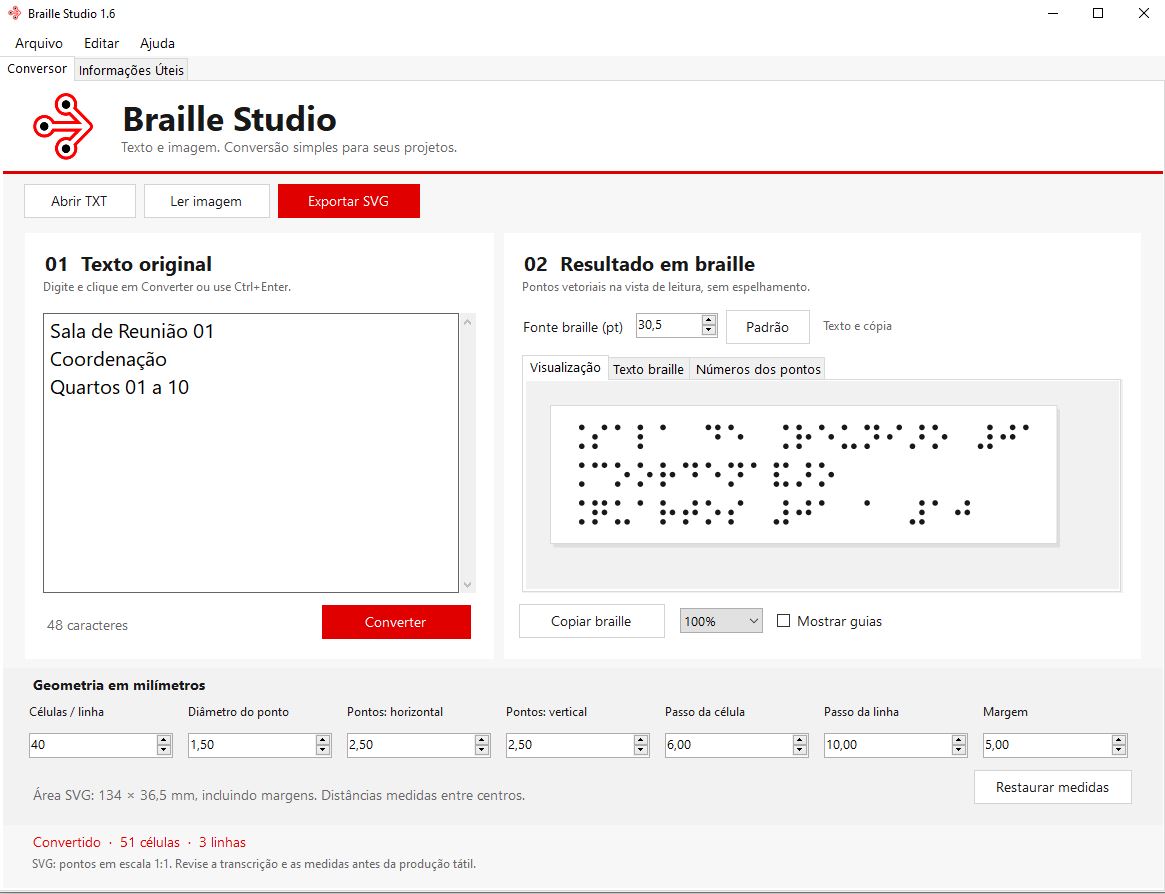Reset font size with the Padrão button
Image resolution: width=1165 pixels, height=894 pixels.
coord(768,327)
